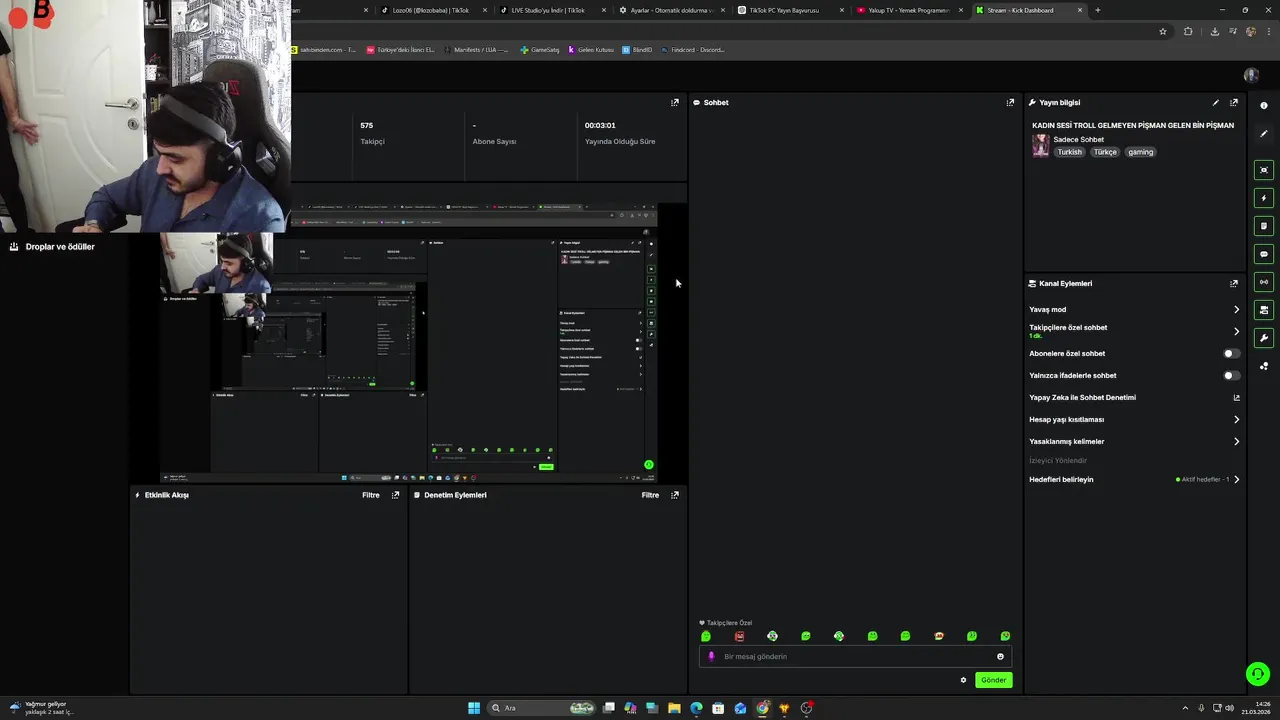
Task: Open the sahibinden.com bookmark
Action: pos(323,50)
